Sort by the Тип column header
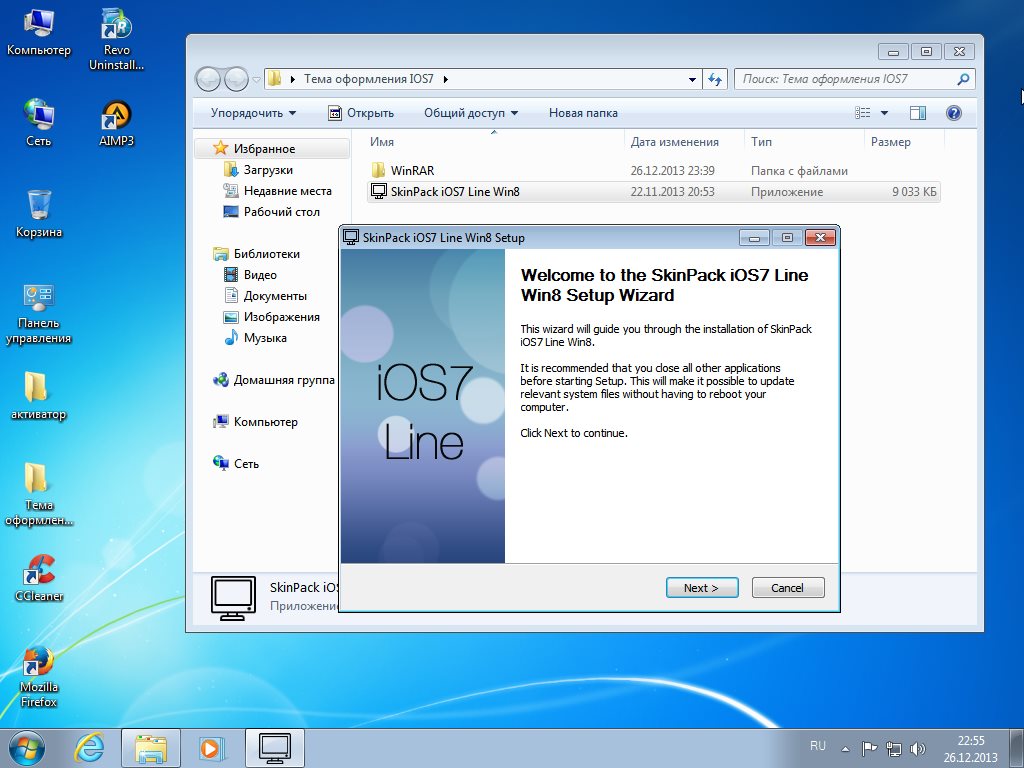 pyautogui.click(x=805, y=142)
